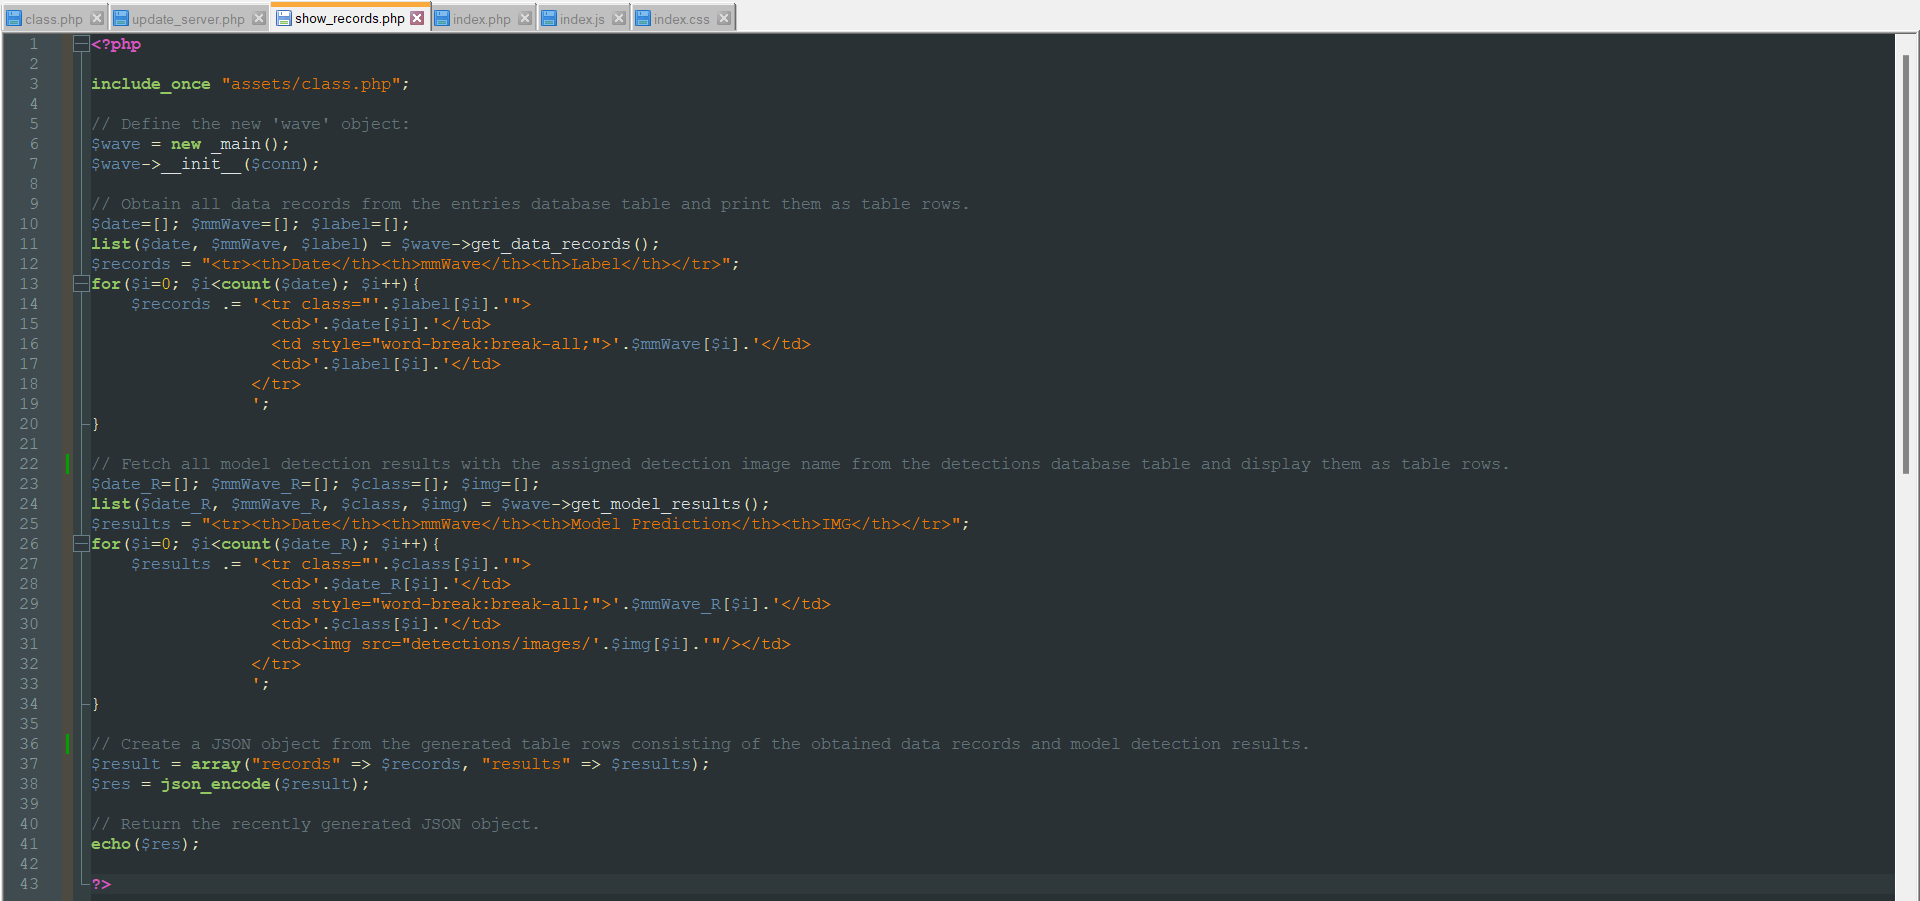This screenshot has width=1920, height=901.
Task: Click the file icon on index.php tab
Action: coord(443,16)
